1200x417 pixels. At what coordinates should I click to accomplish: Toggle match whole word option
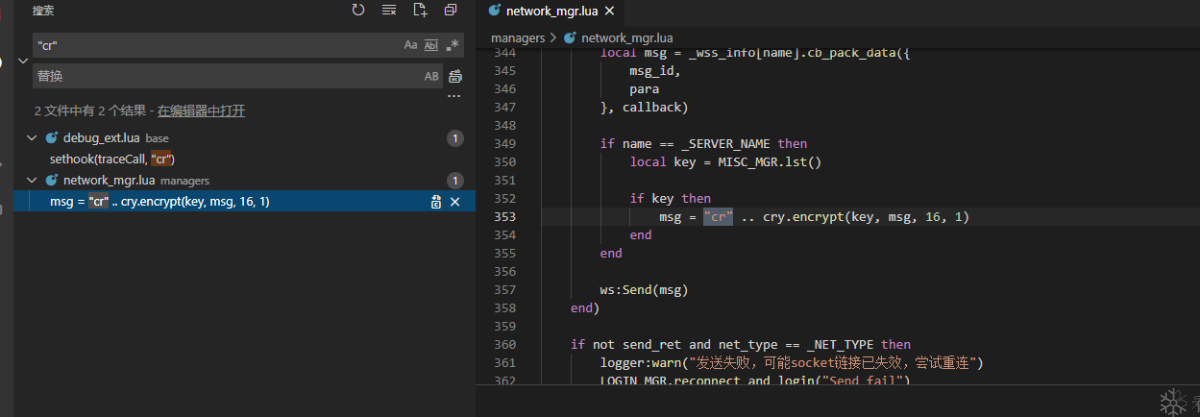coord(431,45)
